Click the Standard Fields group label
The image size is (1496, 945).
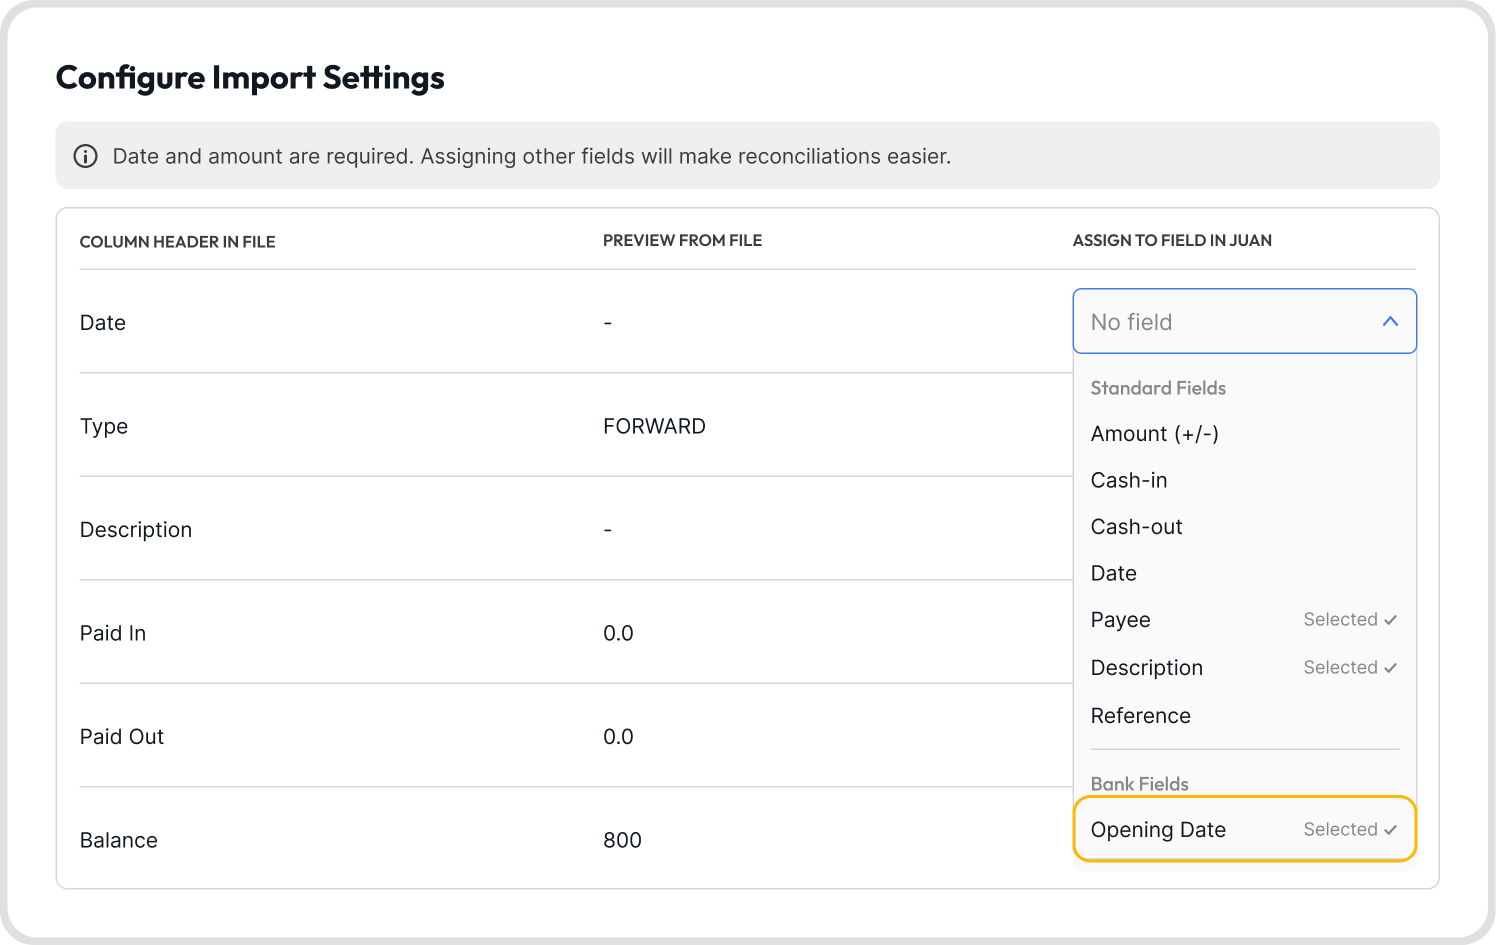pos(1158,388)
